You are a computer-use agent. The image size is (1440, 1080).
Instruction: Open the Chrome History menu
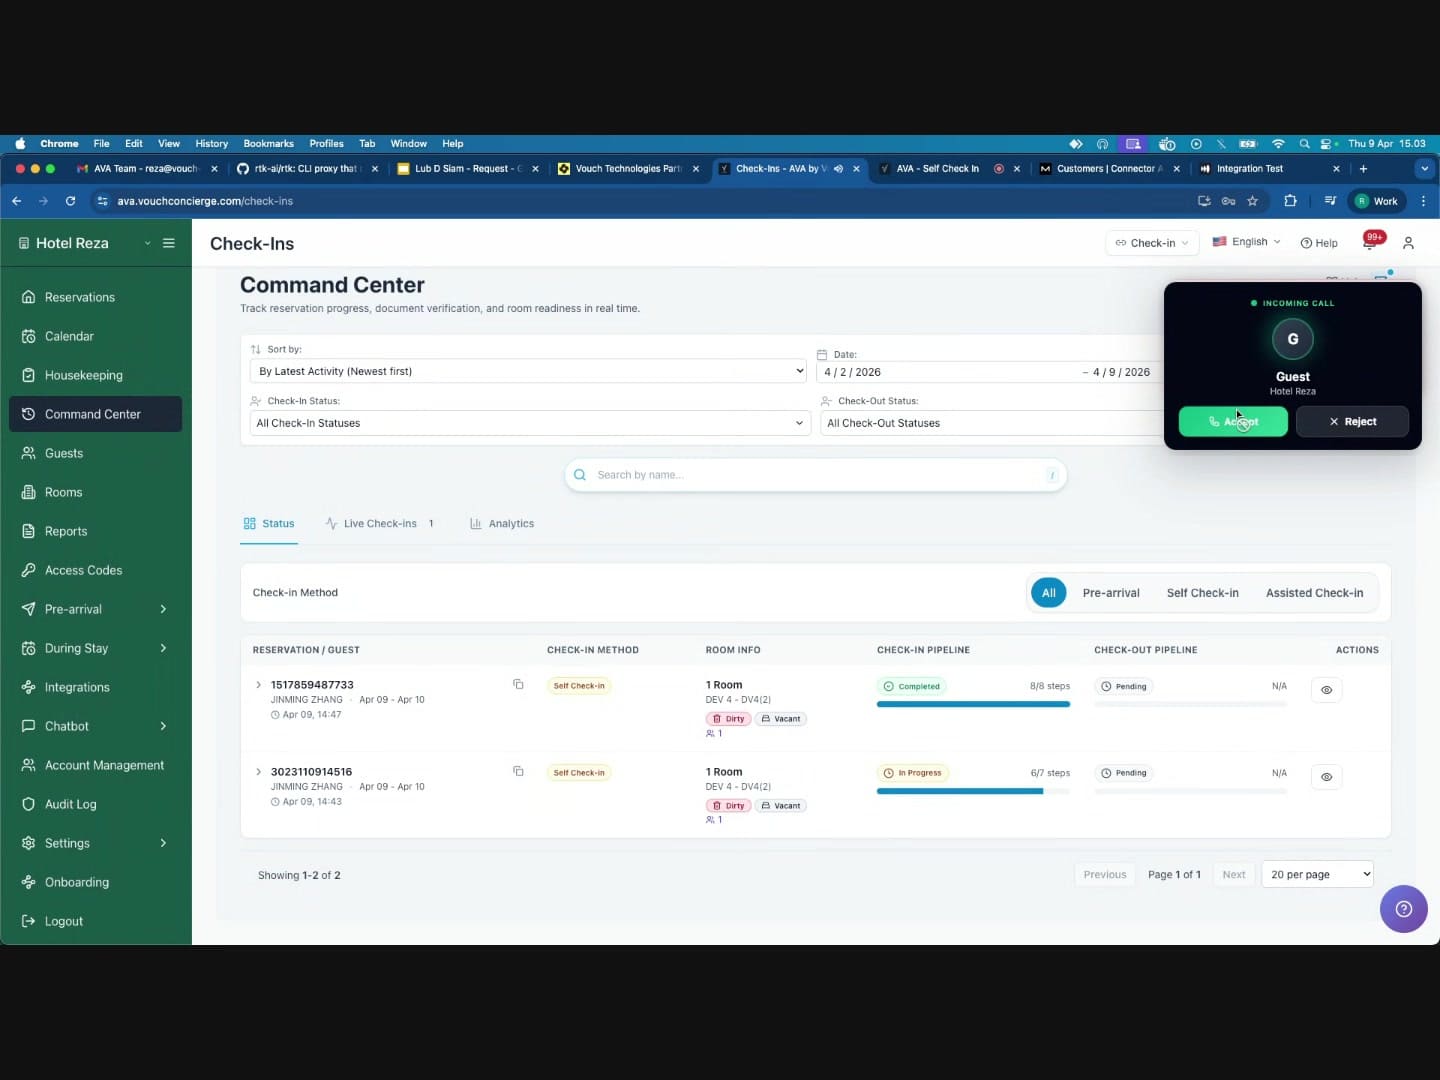pos(211,143)
